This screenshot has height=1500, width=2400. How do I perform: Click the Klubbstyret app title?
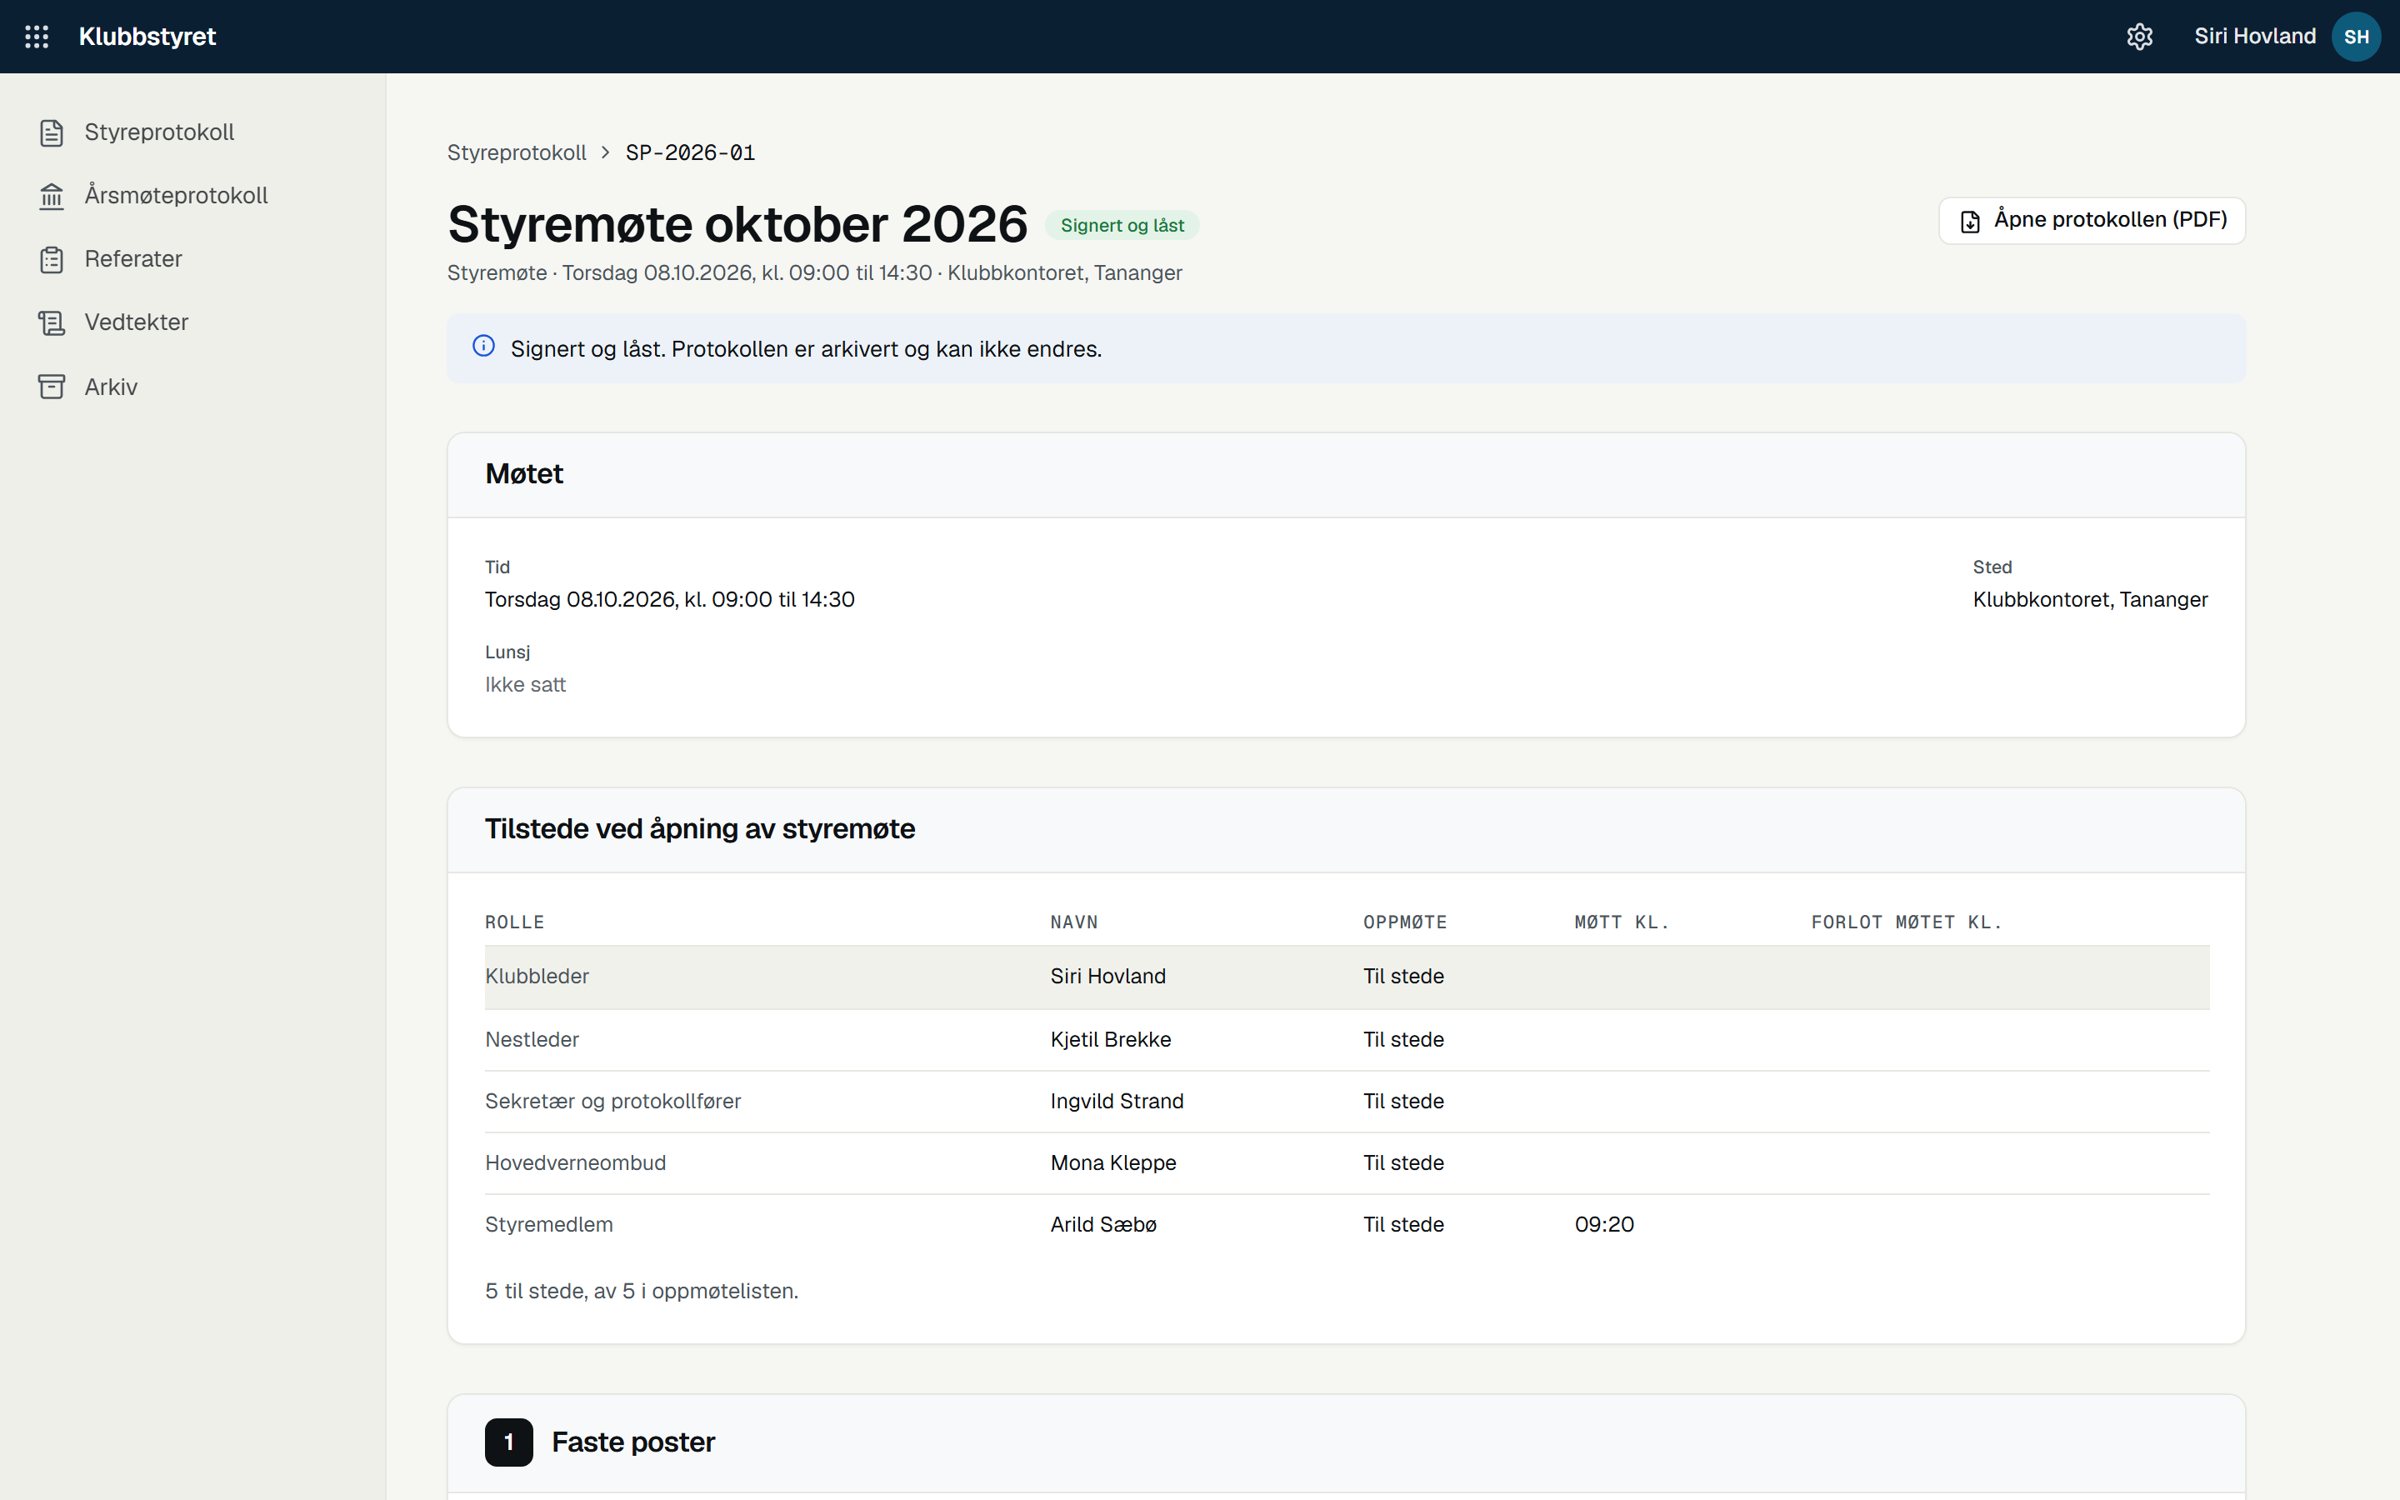click(147, 37)
